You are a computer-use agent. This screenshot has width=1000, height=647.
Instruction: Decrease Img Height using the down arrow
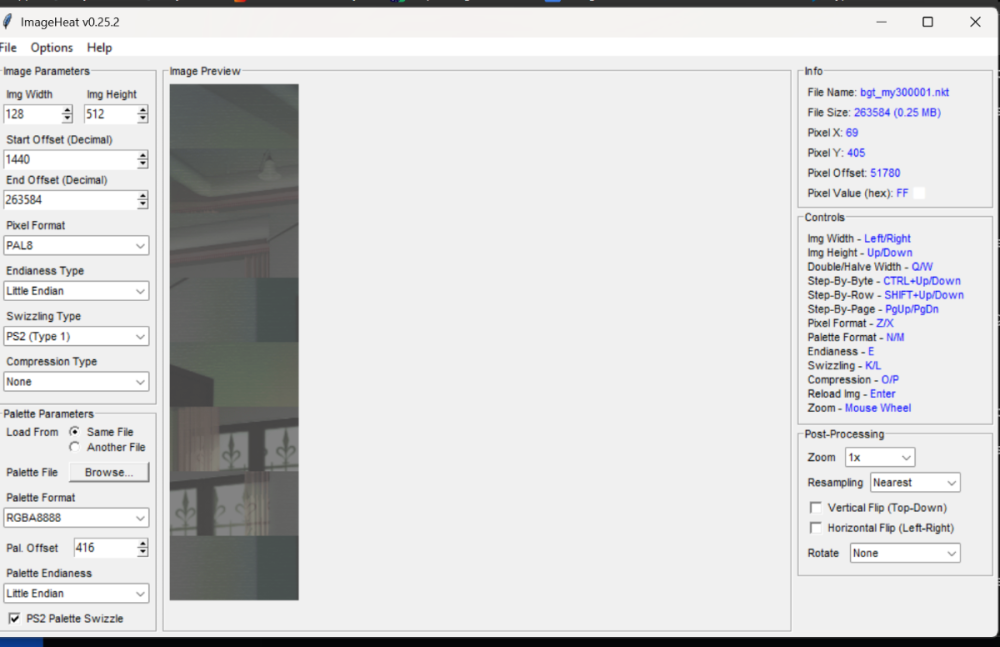coord(143,119)
